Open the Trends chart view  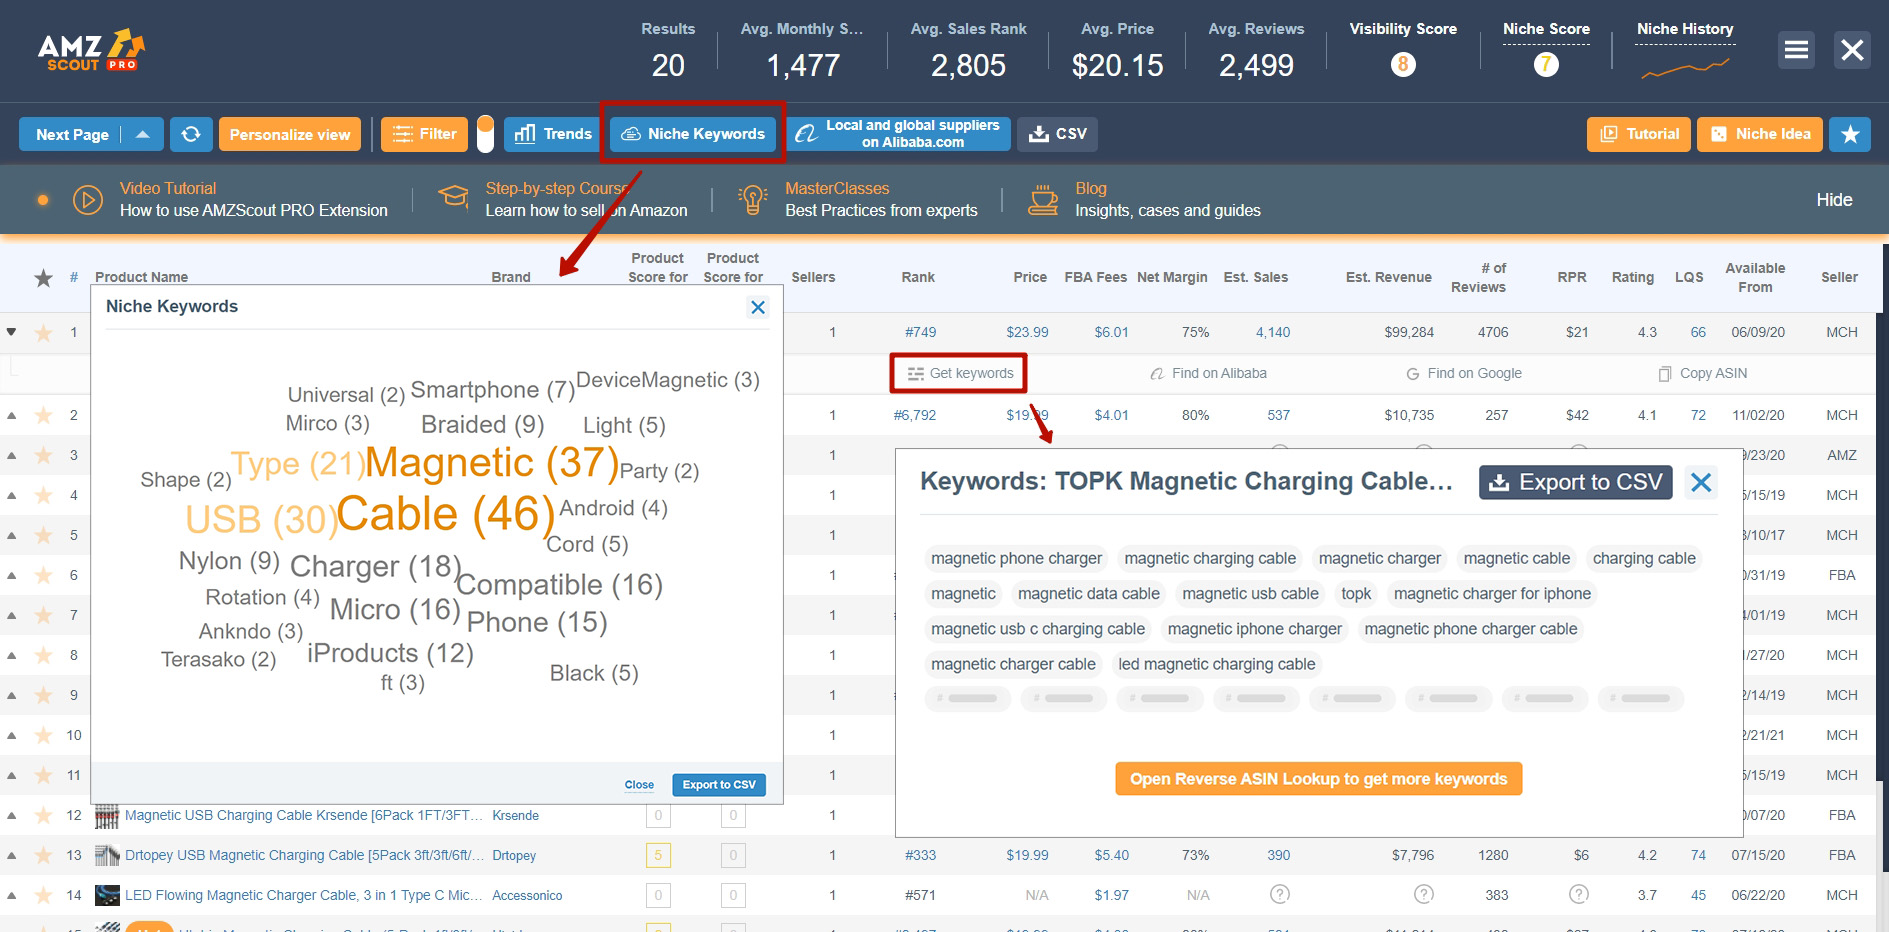(x=551, y=133)
